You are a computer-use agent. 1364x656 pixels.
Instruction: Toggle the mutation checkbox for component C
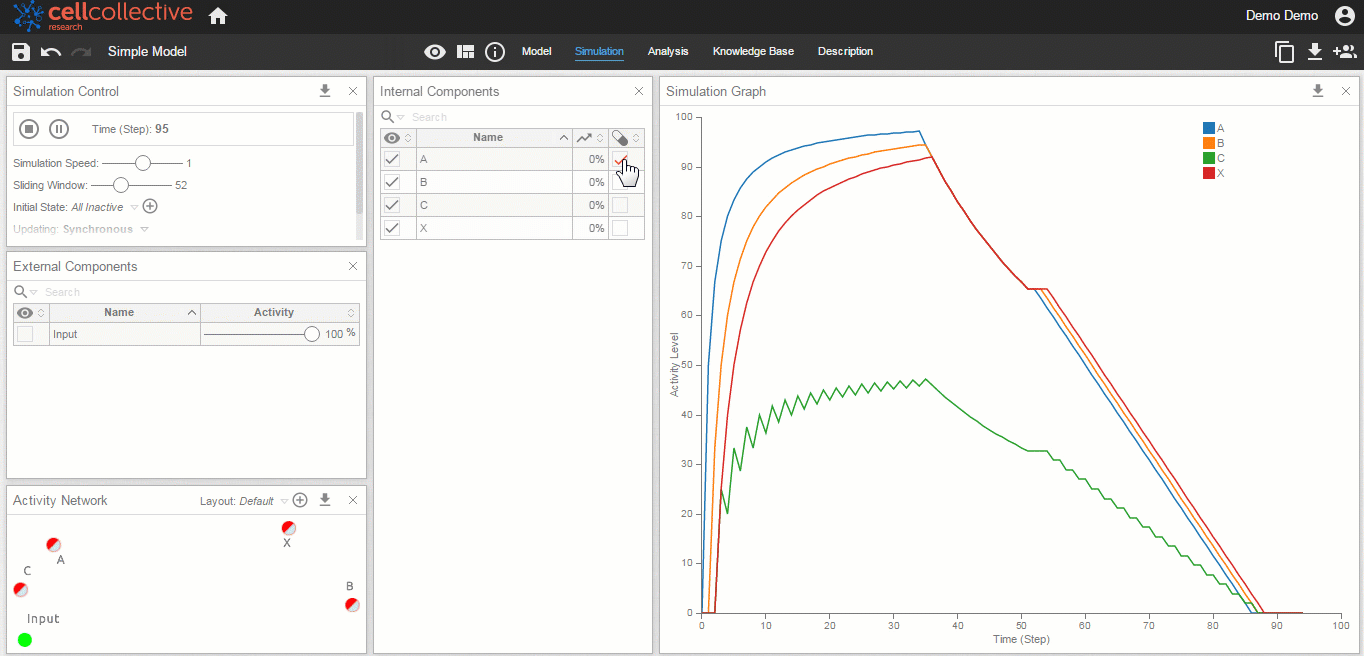pos(620,205)
